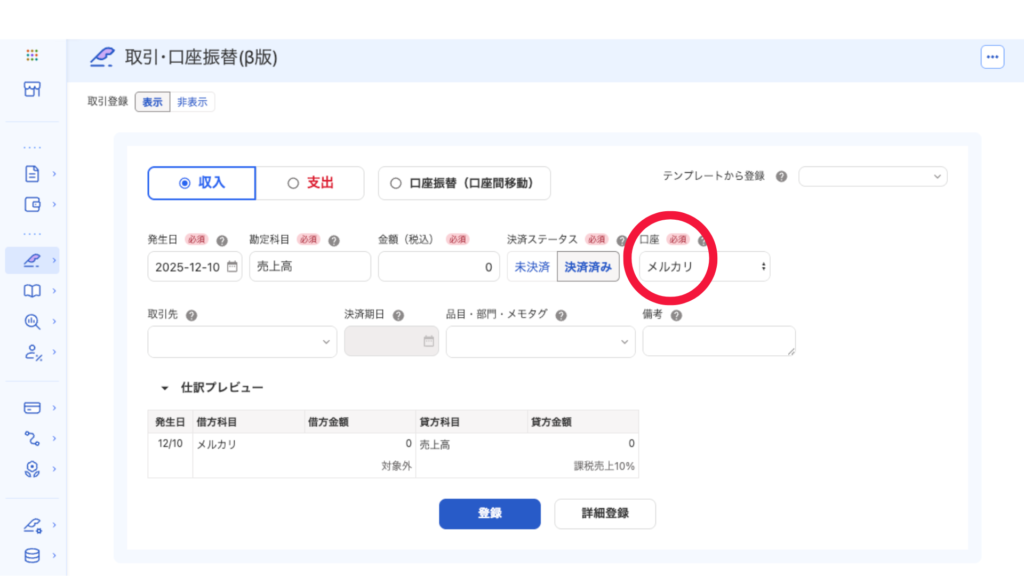
Task: Click the blue 登録 button
Action: coord(489,513)
